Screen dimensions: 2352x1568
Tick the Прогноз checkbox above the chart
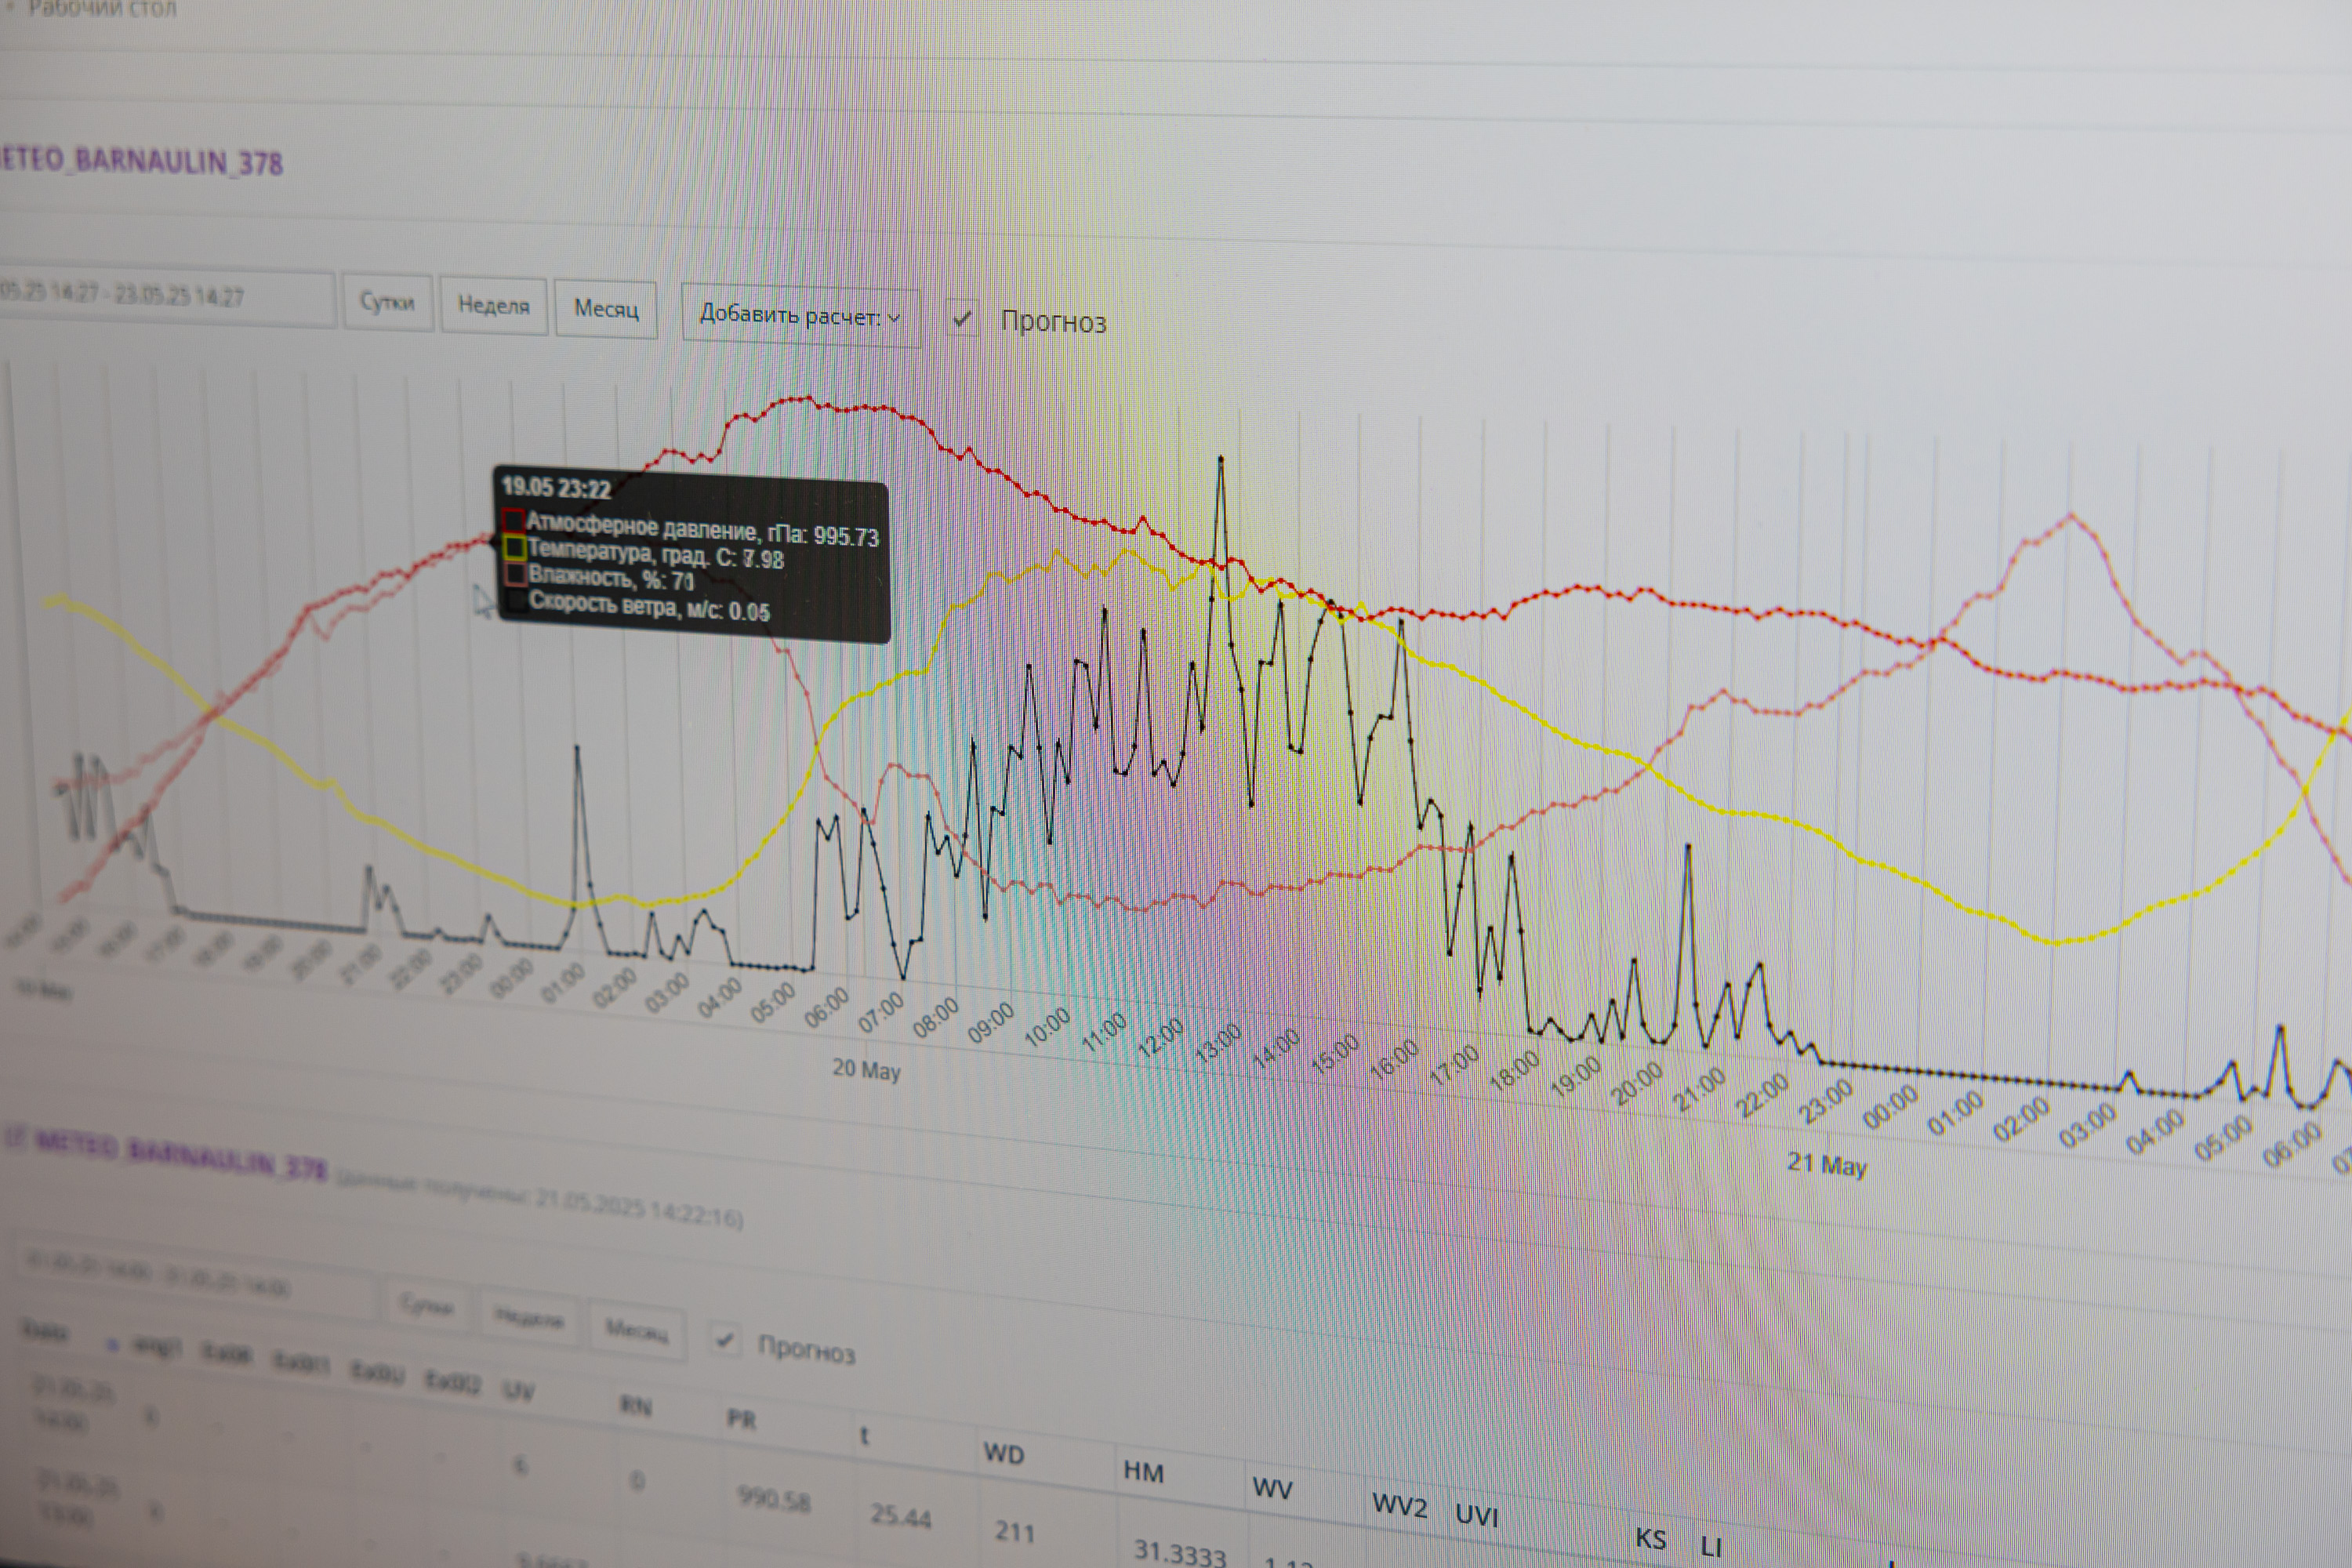962,319
